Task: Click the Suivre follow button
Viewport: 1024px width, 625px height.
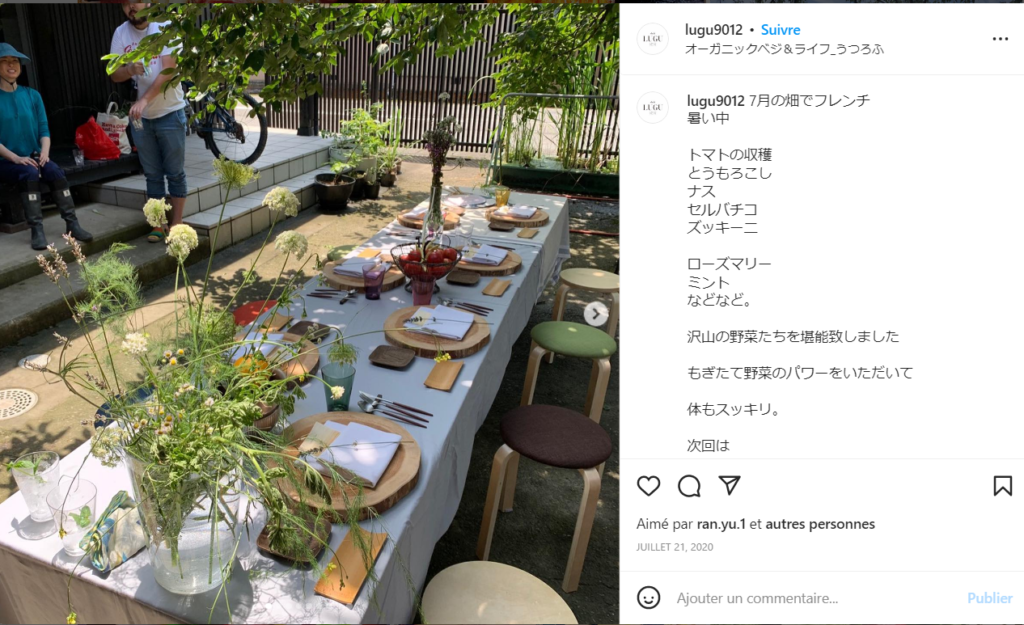Action: point(780,30)
